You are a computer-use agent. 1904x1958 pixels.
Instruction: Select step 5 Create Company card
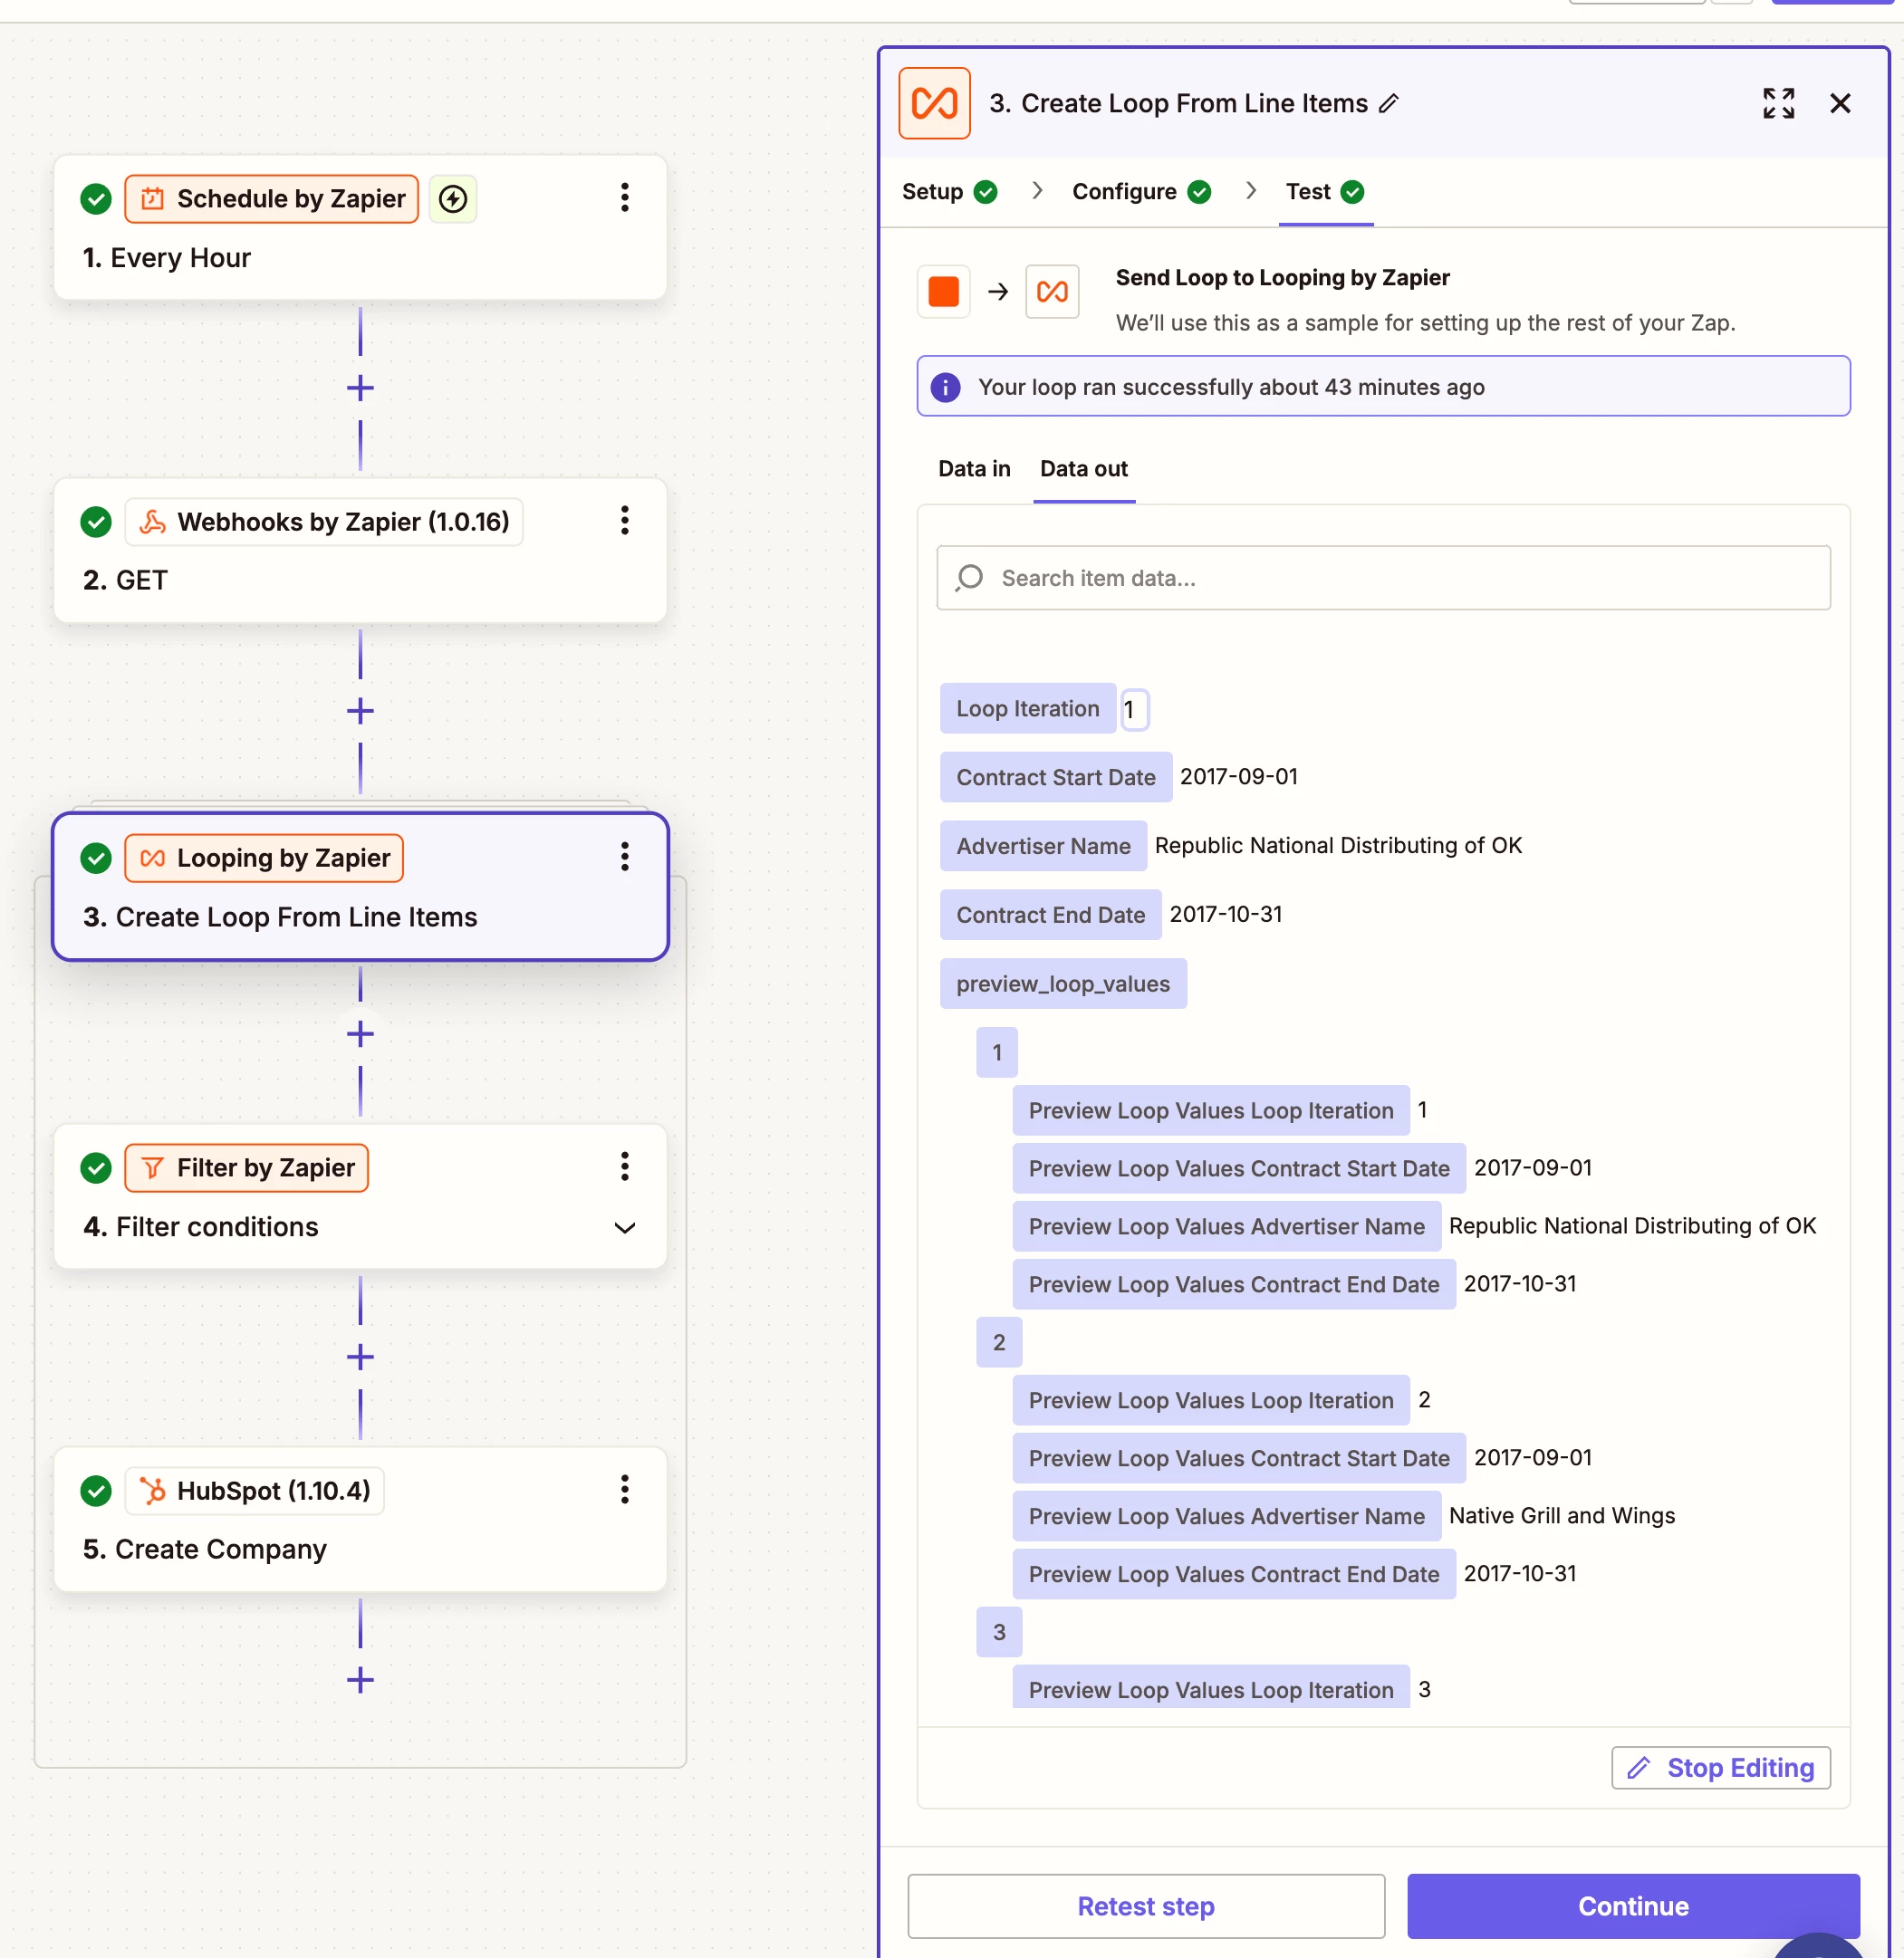point(360,1519)
